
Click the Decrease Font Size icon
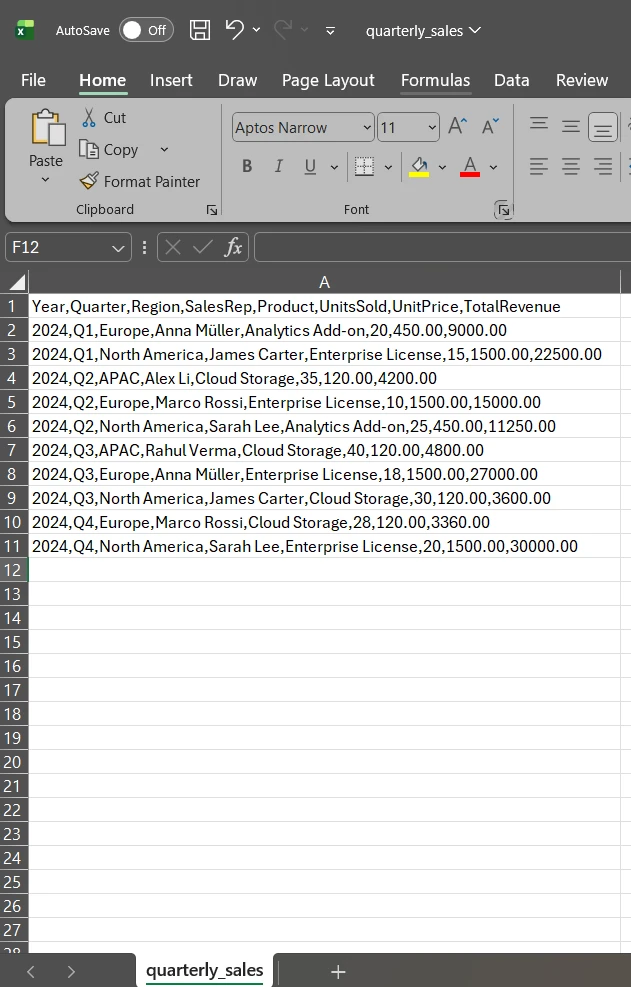[490, 127]
